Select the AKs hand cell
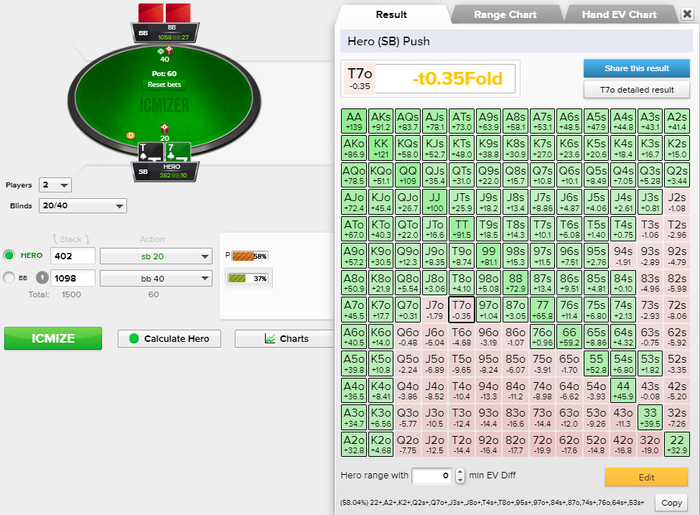 [x=381, y=121]
